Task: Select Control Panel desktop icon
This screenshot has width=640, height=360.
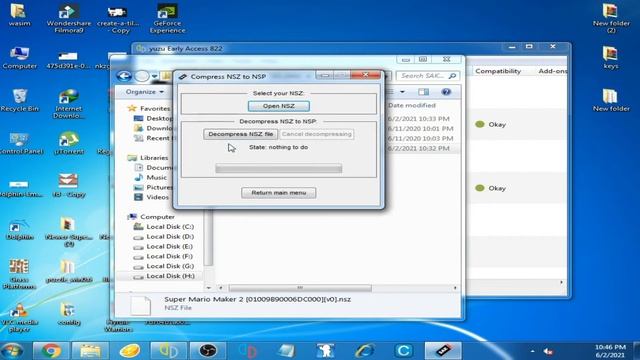Action: tap(19, 144)
